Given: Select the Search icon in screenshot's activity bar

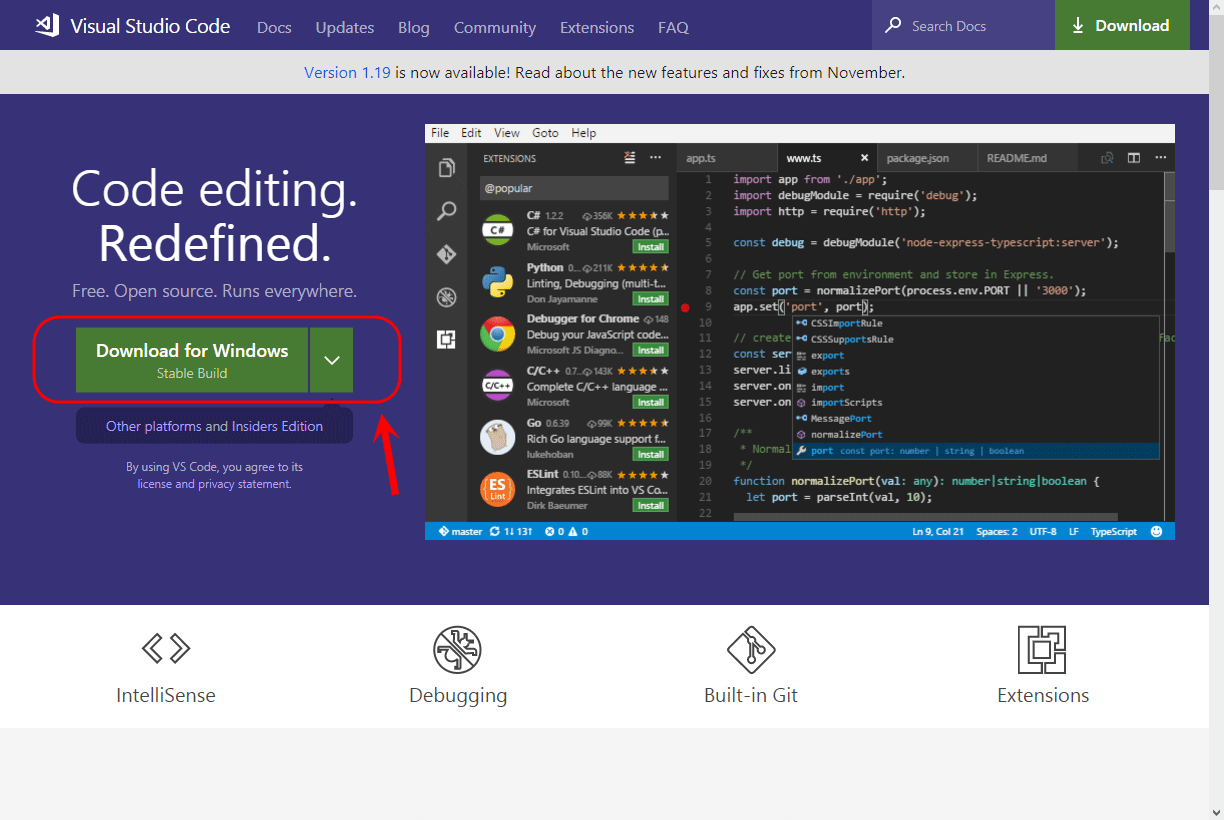Looking at the screenshot, I should coord(446,211).
